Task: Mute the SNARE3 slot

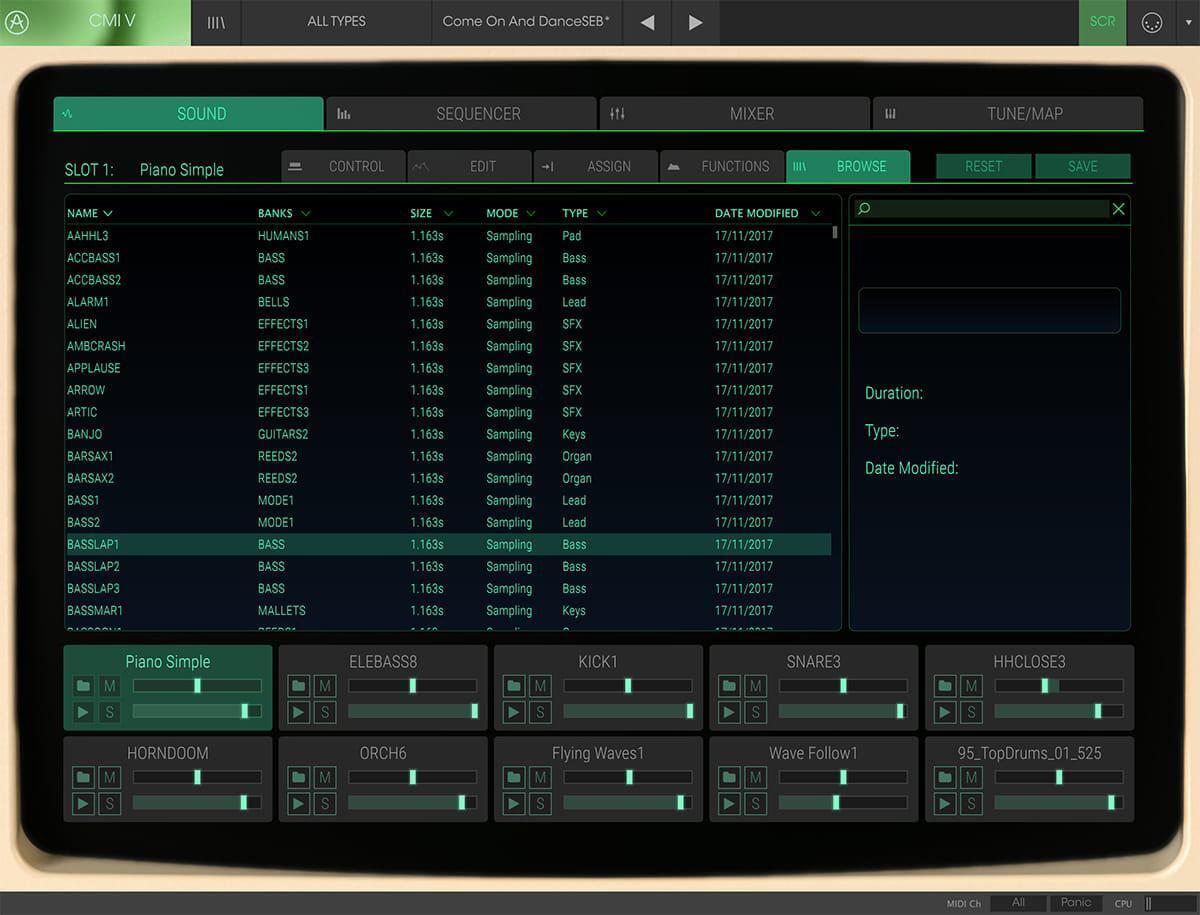Action: 755,686
